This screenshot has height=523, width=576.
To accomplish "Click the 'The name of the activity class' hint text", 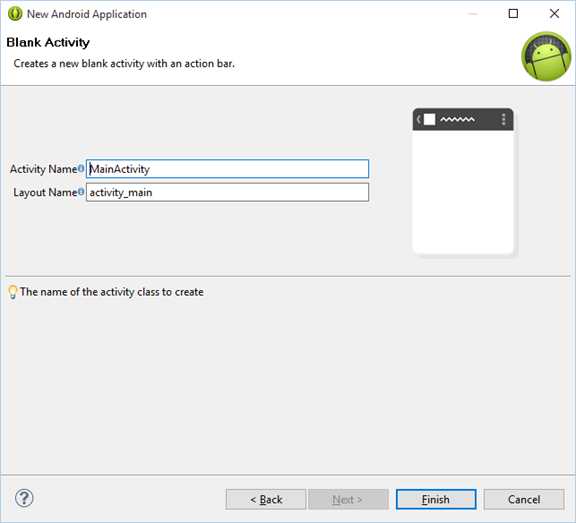I will (x=112, y=292).
